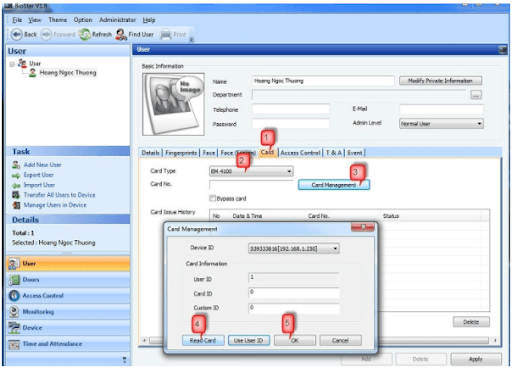Open the Administrator menu
This screenshot has height=368, width=512.
(x=117, y=20)
